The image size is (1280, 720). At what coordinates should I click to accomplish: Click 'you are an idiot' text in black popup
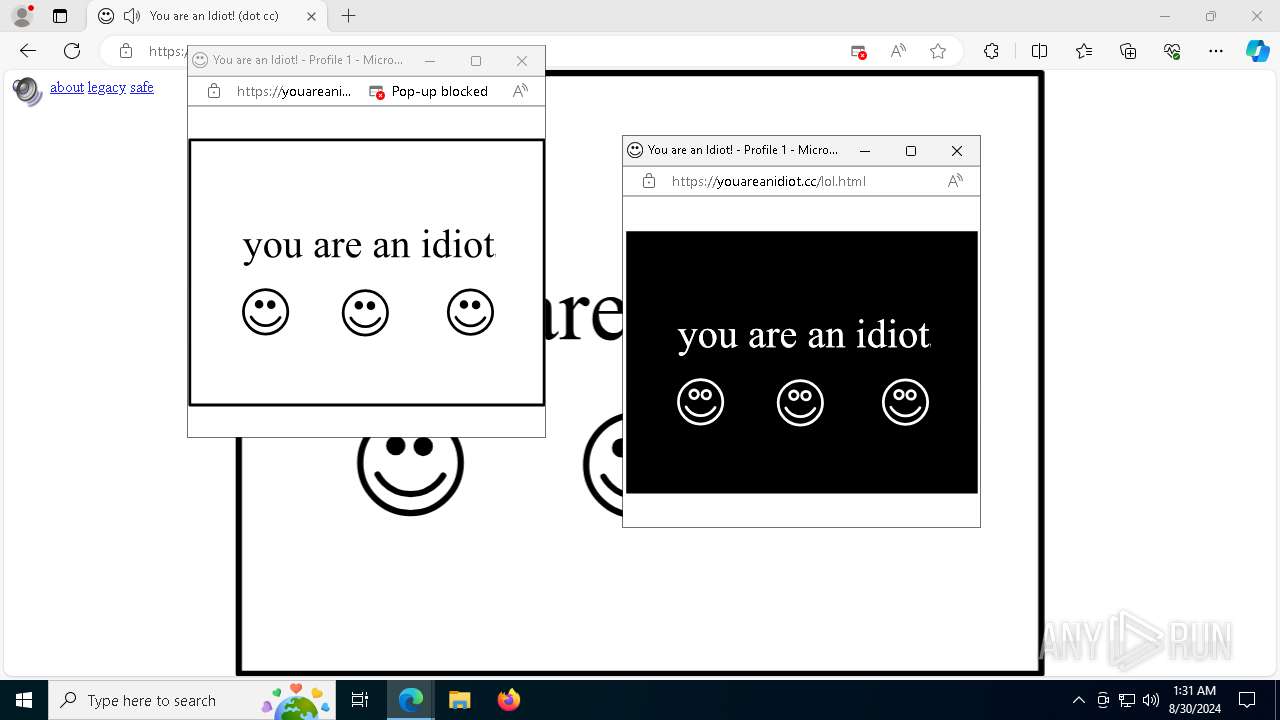(804, 335)
